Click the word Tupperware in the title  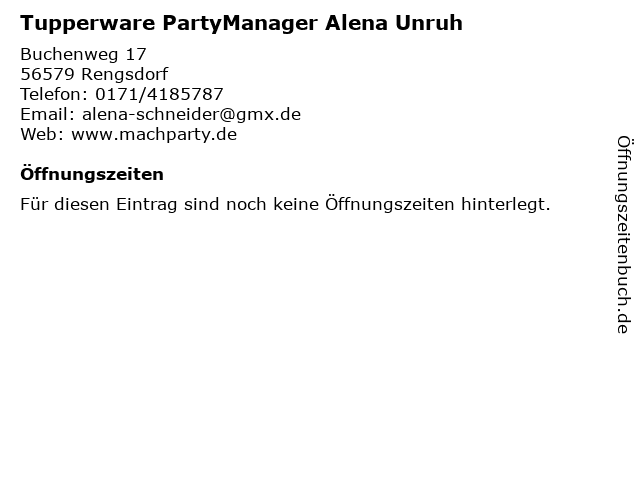(88, 23)
